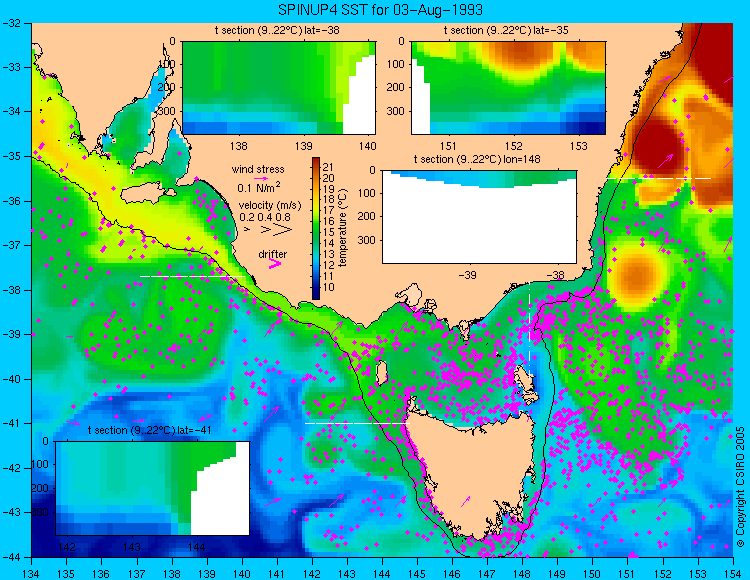
Task: Open the lat=-38 temperature section plot
Action: 279,88
